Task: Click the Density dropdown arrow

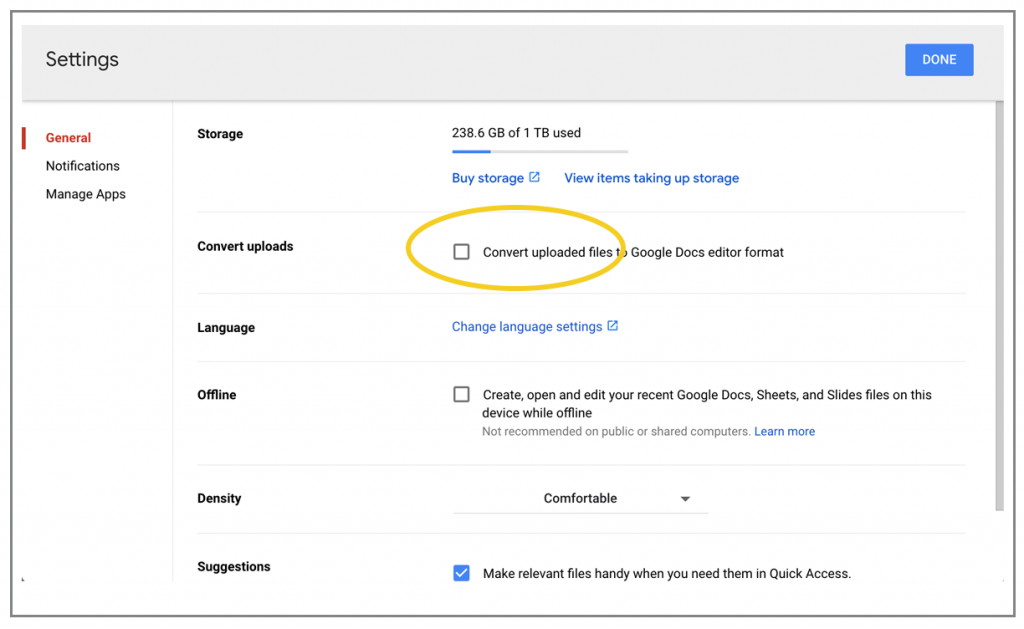Action: (685, 499)
